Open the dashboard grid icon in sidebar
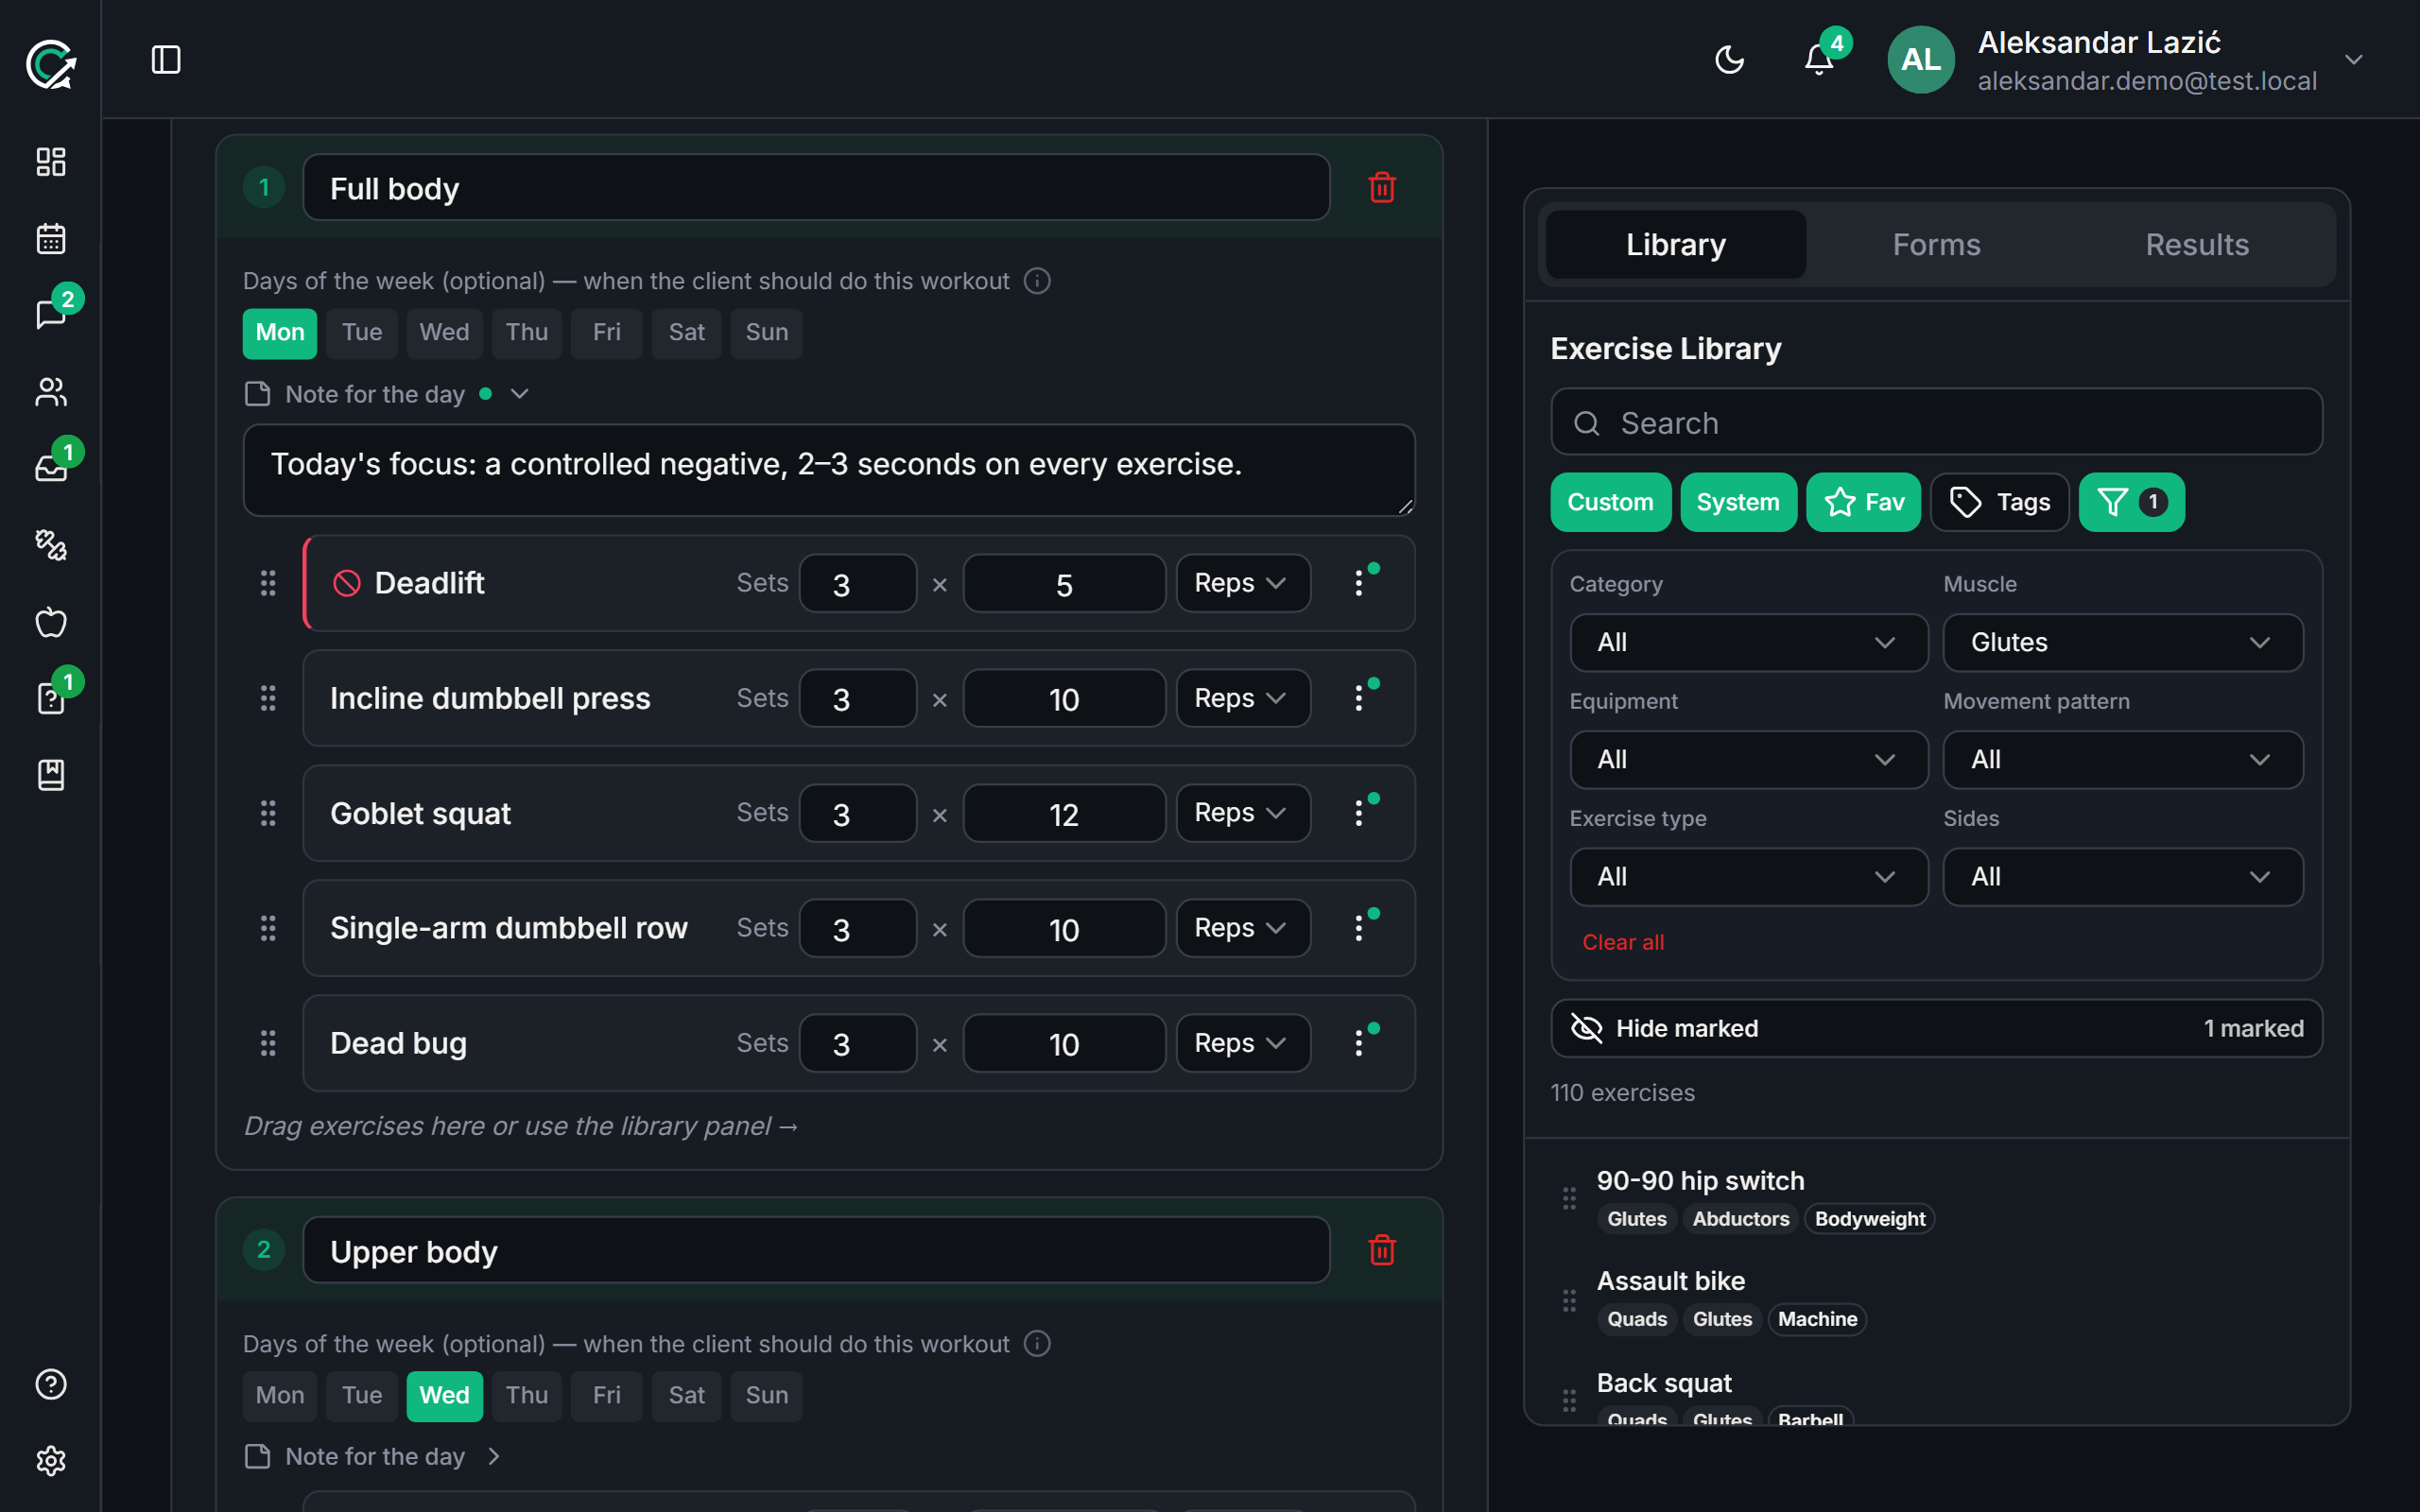 pyautogui.click(x=51, y=162)
